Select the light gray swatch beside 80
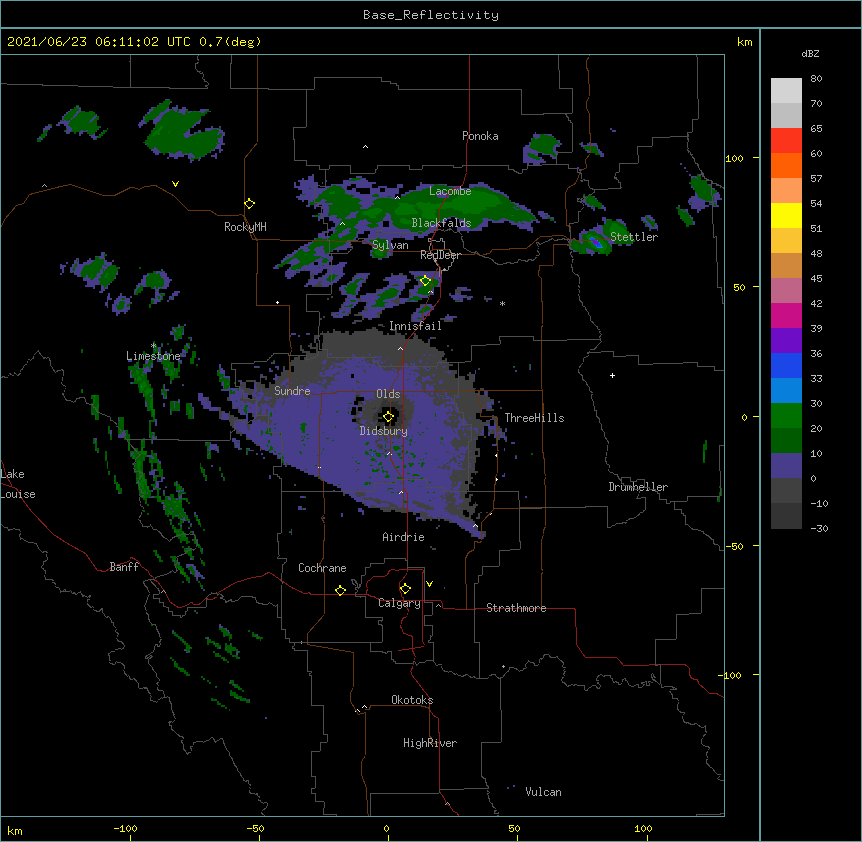This screenshot has height=842, width=862. [x=786, y=90]
